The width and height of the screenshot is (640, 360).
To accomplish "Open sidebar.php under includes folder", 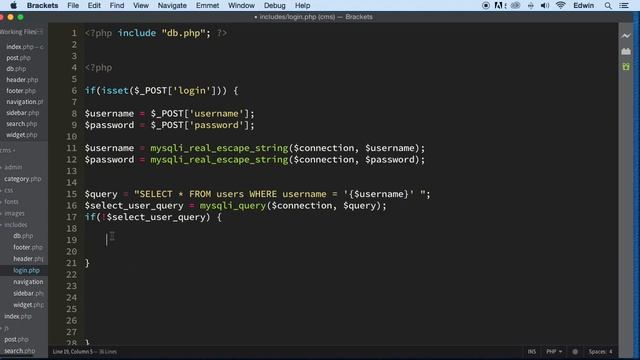I will (x=28, y=293).
